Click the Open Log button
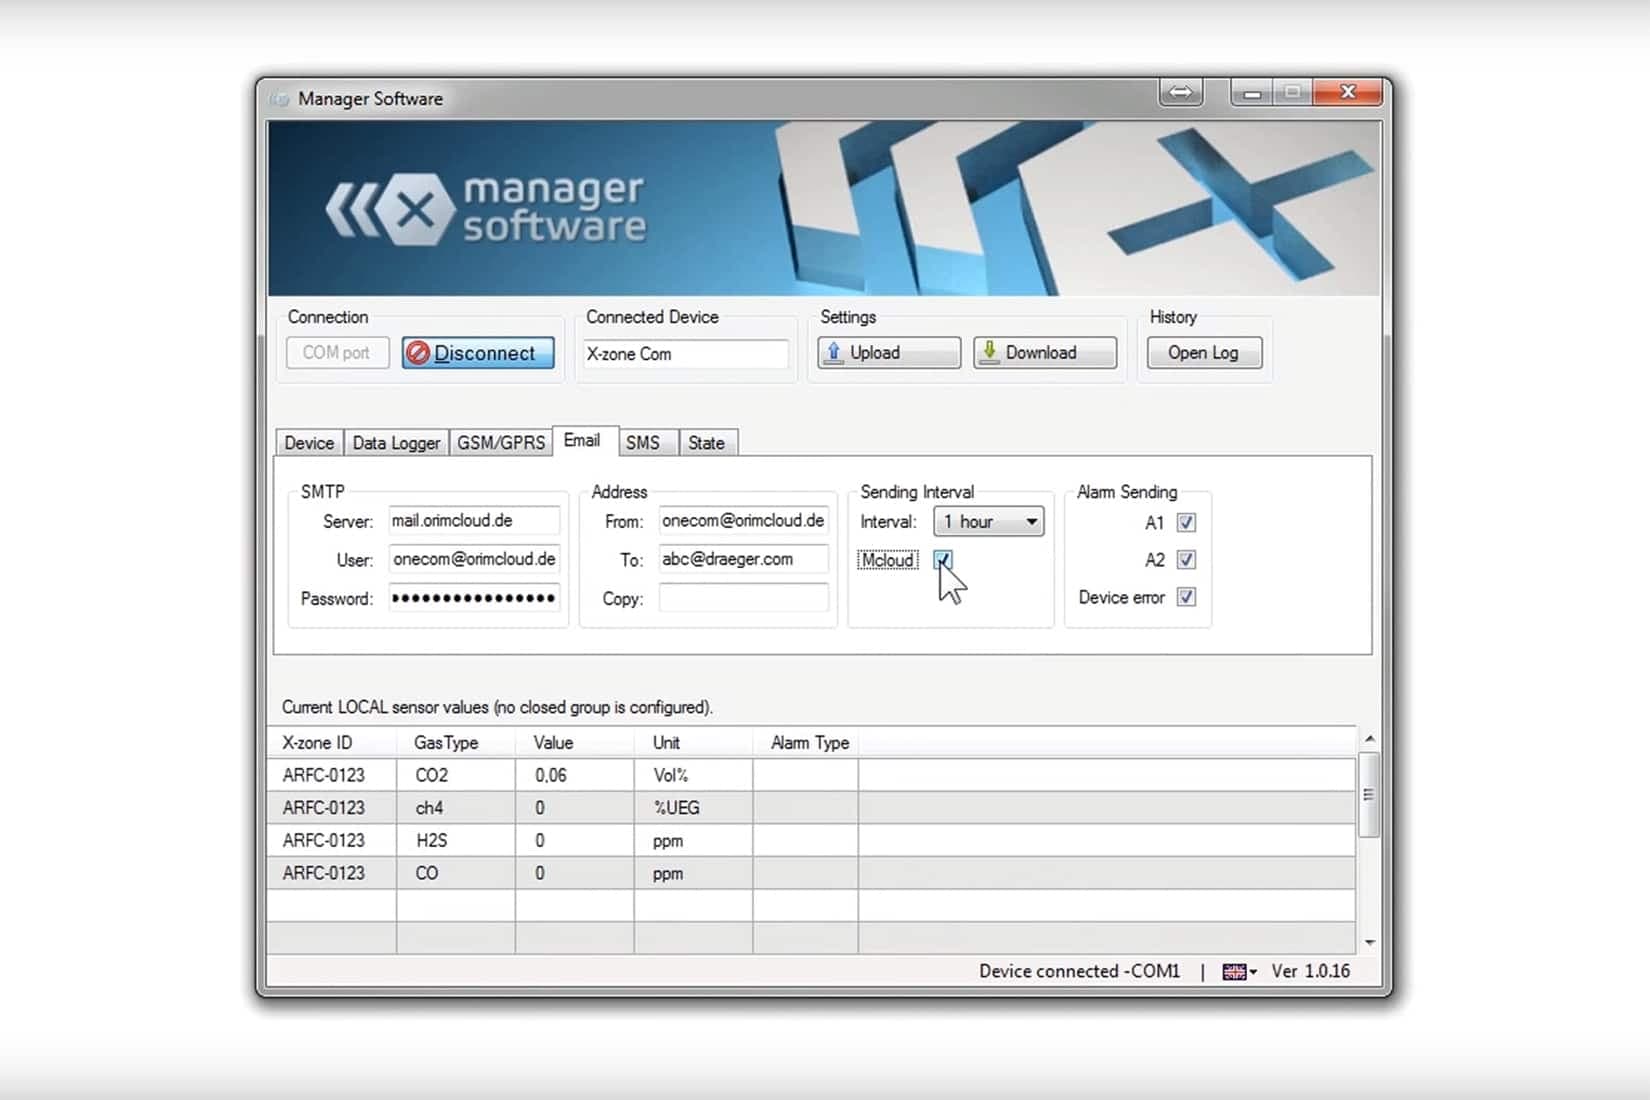 1203,353
